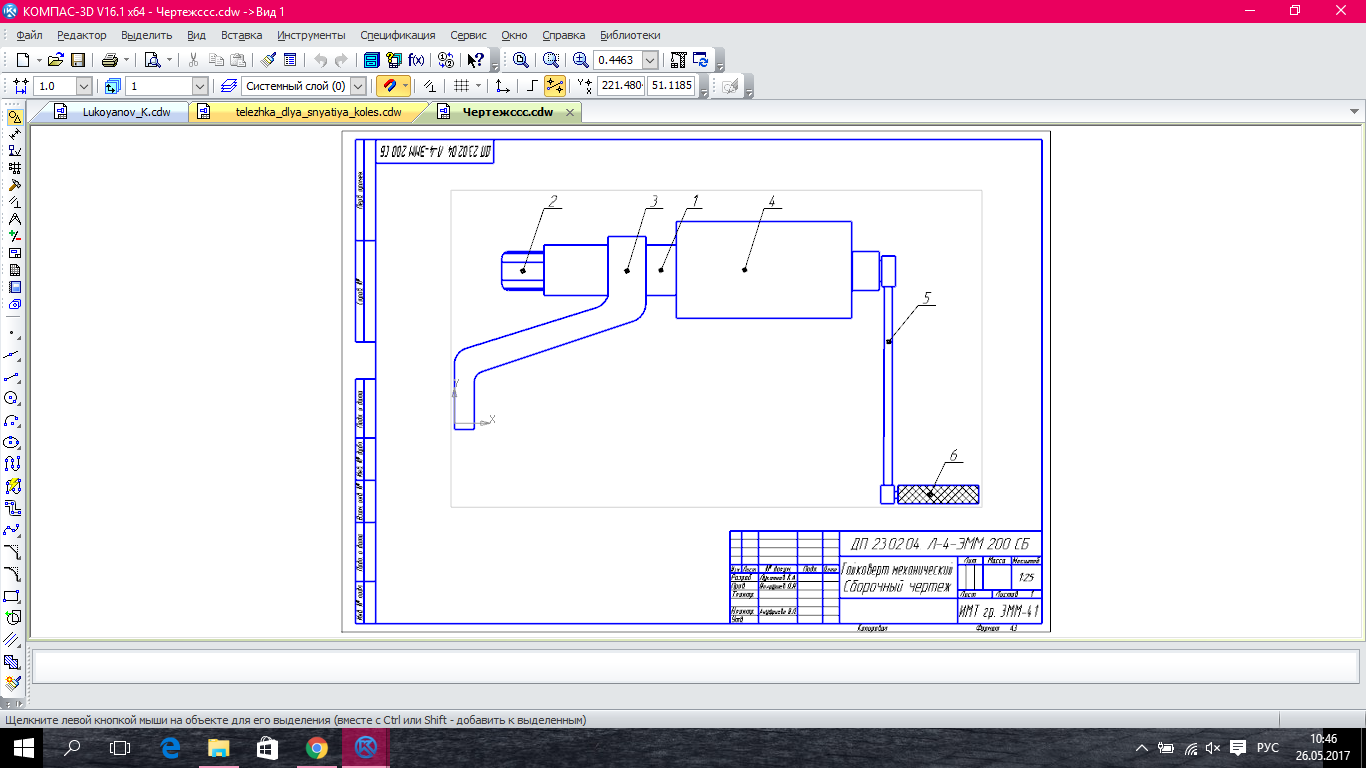The image size is (1366, 768).
Task: Select the Geometry tools panel icon
Action: (14, 117)
